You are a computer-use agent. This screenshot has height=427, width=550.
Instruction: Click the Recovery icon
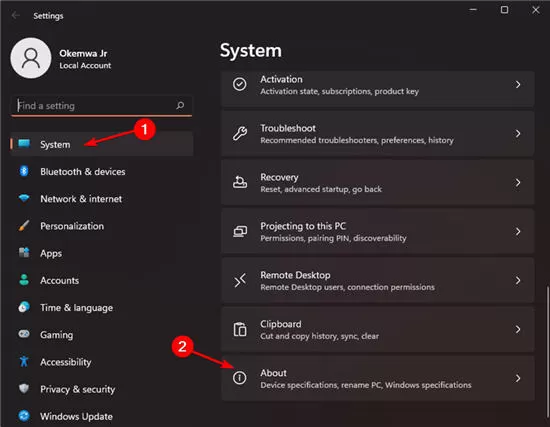pyautogui.click(x=240, y=182)
